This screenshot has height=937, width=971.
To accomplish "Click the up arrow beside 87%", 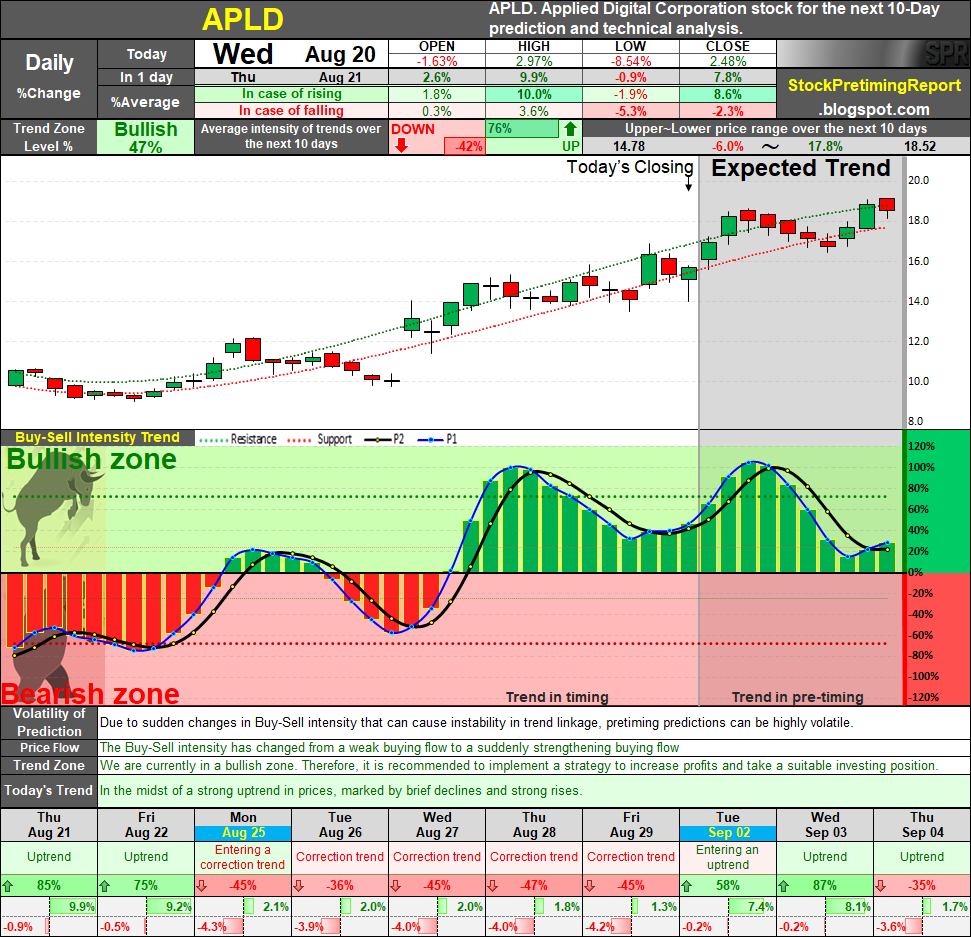I will (x=784, y=886).
